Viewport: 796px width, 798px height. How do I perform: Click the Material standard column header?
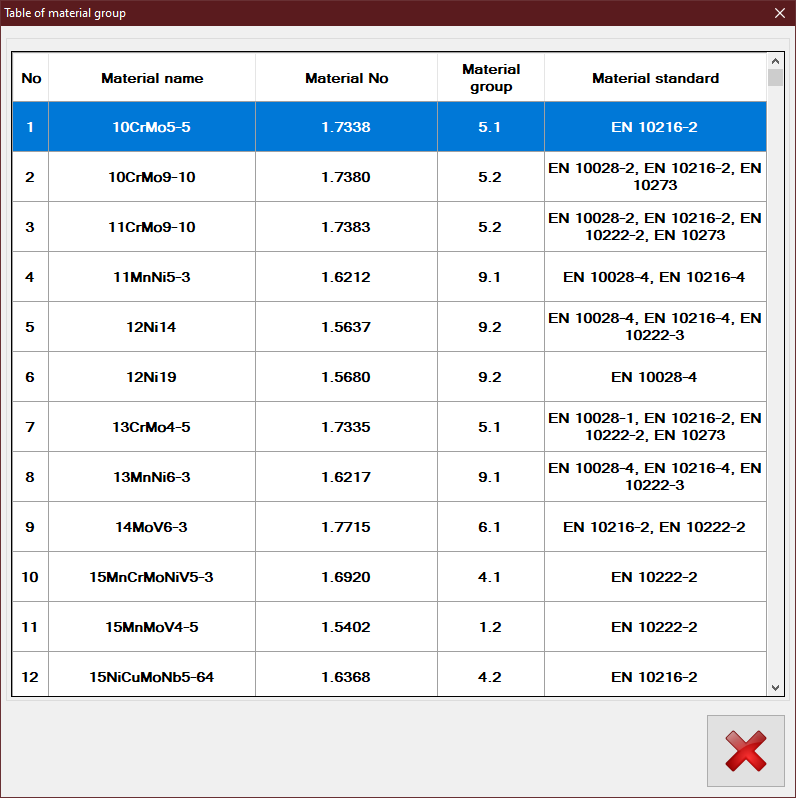(x=655, y=78)
